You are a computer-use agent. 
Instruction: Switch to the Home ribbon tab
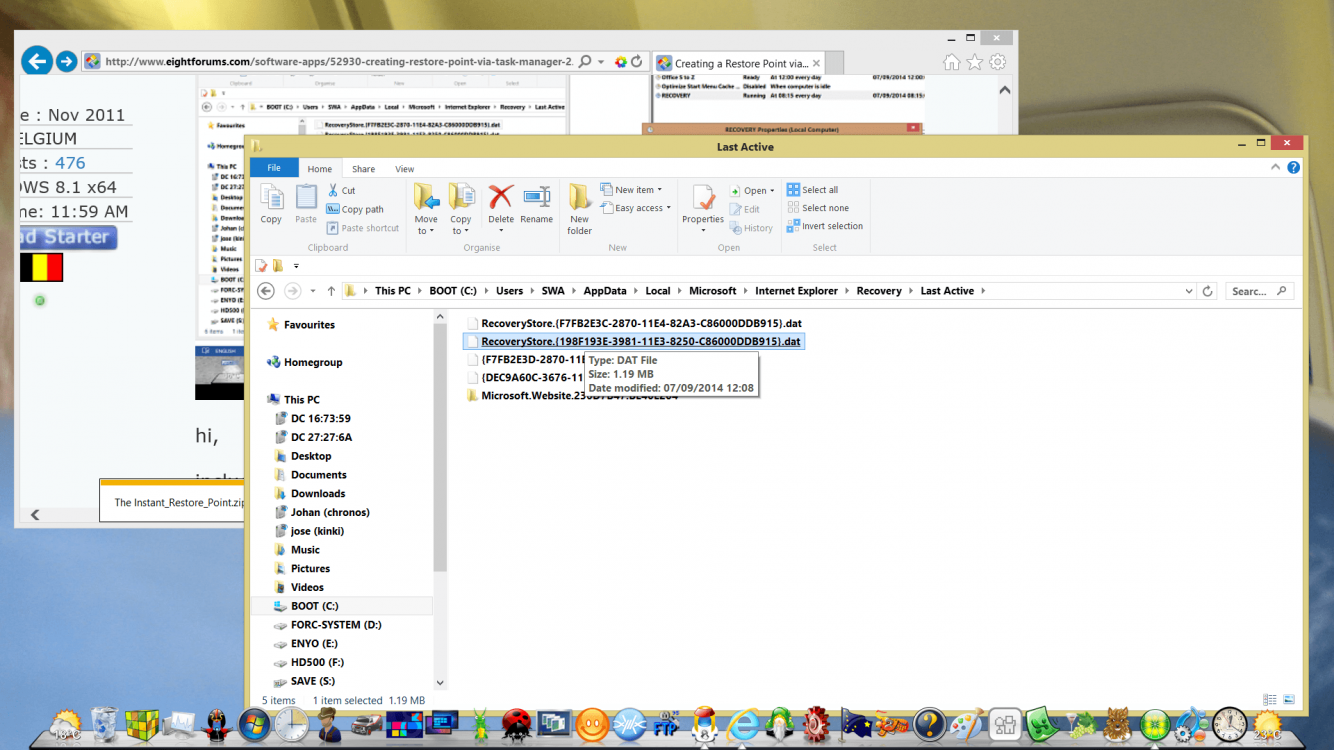click(x=320, y=169)
